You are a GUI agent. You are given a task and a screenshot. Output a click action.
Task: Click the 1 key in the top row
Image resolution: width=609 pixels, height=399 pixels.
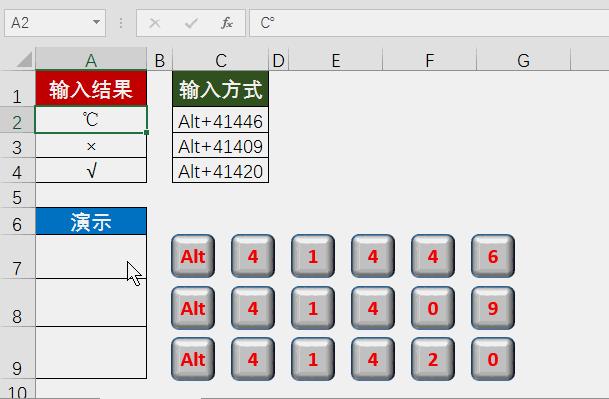tap(313, 256)
